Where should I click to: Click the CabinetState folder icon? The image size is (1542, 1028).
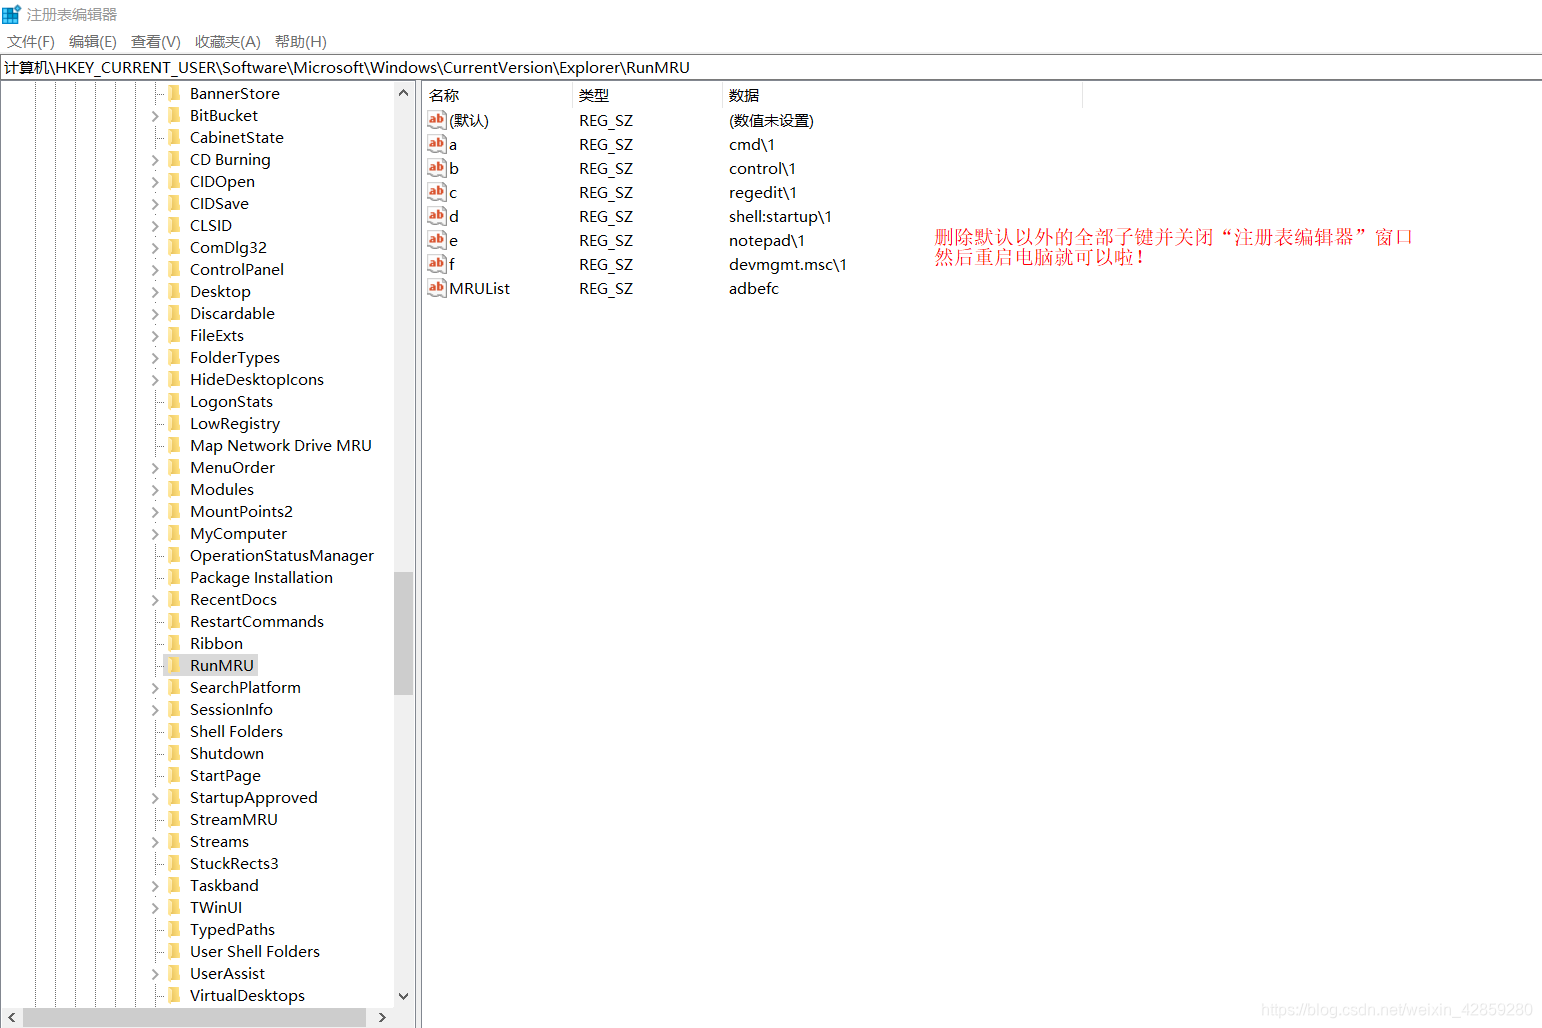175,137
